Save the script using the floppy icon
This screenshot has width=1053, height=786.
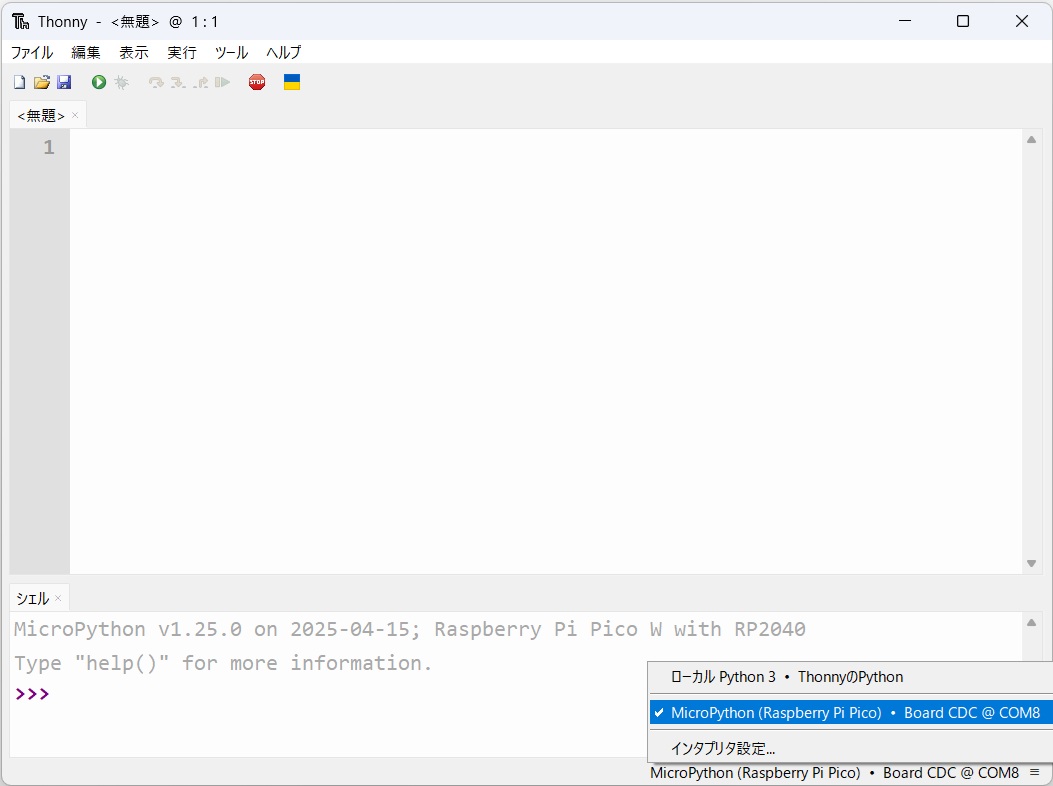pyautogui.click(x=64, y=83)
